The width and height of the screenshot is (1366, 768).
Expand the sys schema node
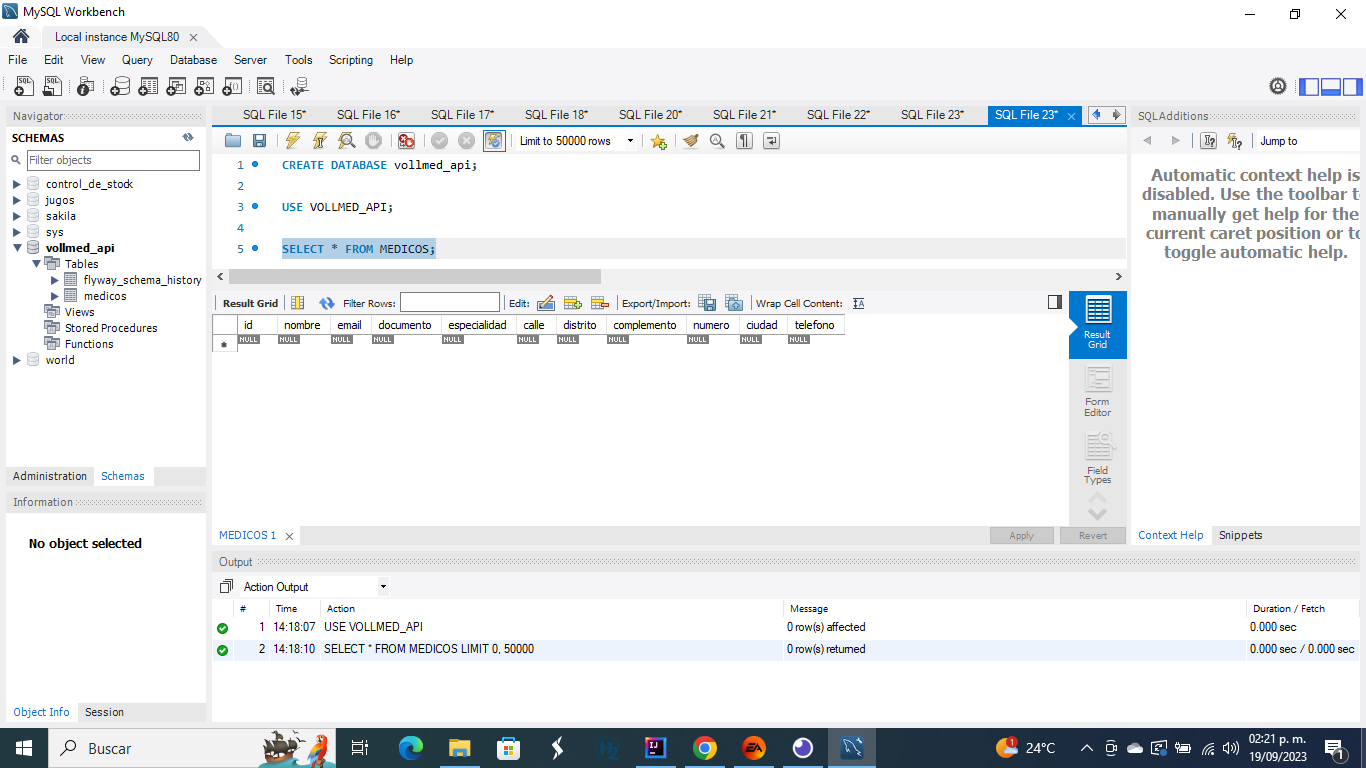17,232
